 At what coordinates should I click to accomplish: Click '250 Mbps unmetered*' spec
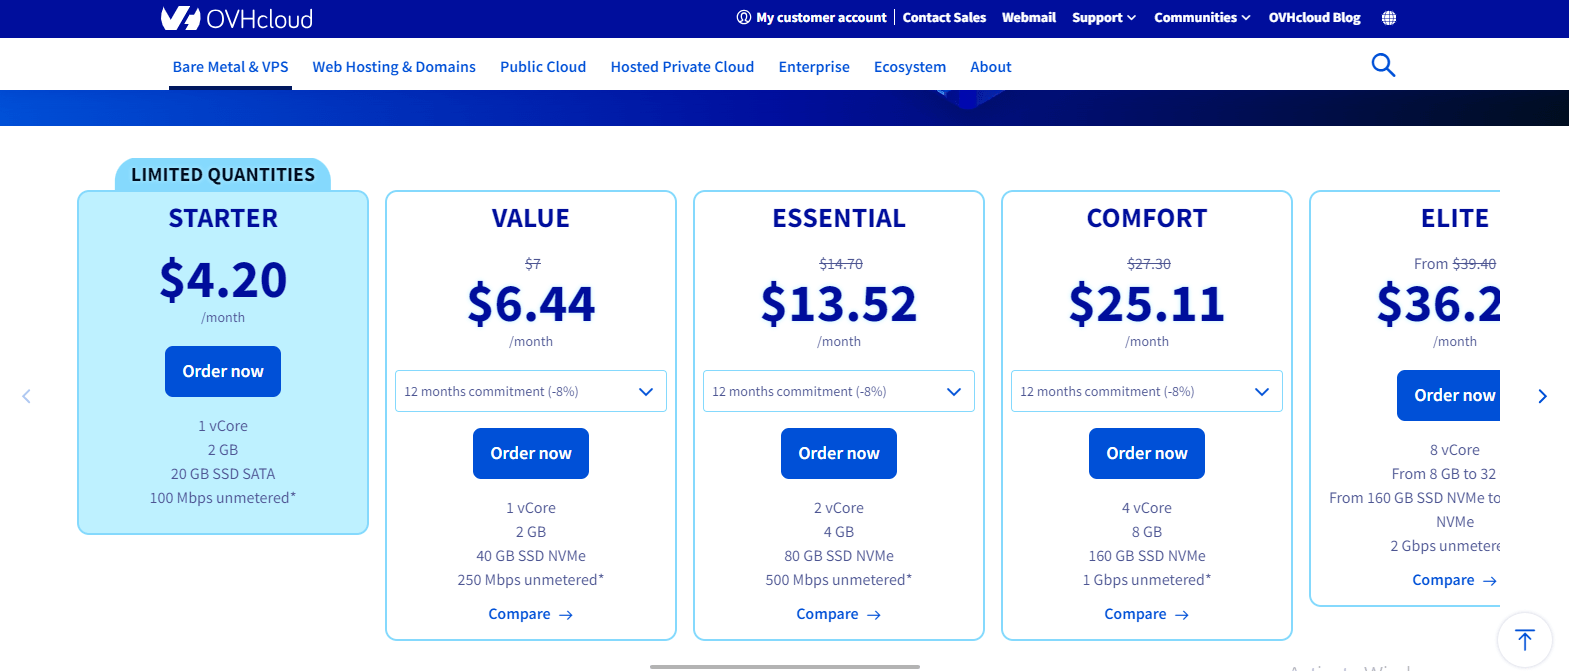coord(531,580)
